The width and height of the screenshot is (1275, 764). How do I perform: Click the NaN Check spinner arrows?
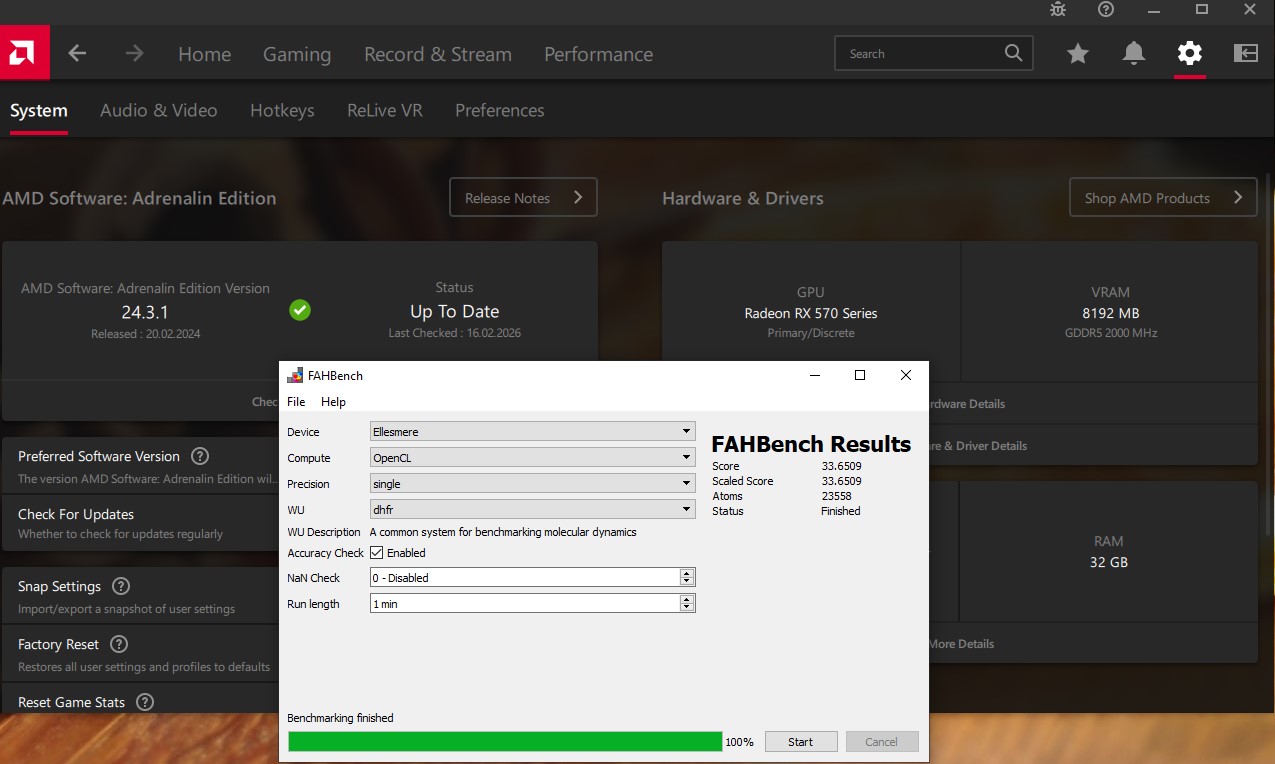pyautogui.click(x=687, y=577)
